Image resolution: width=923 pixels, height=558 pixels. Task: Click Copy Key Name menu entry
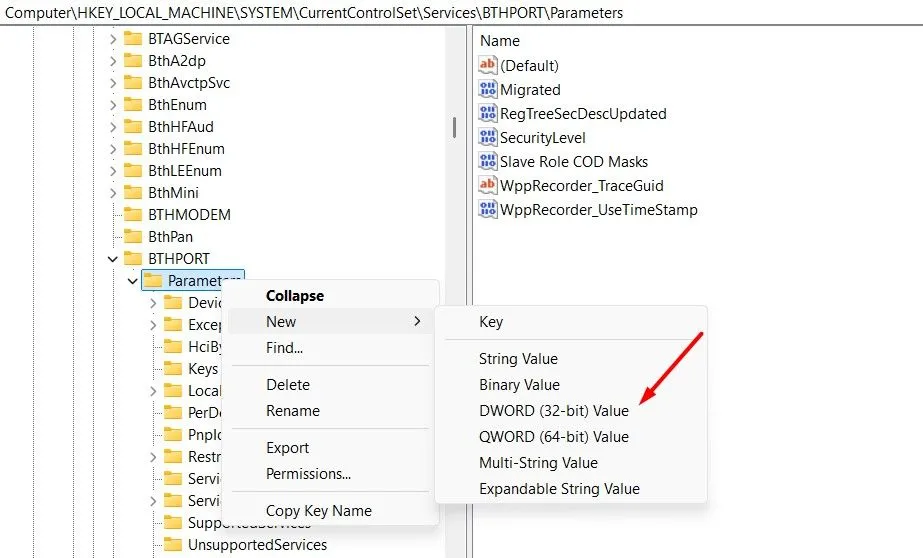[x=318, y=511]
